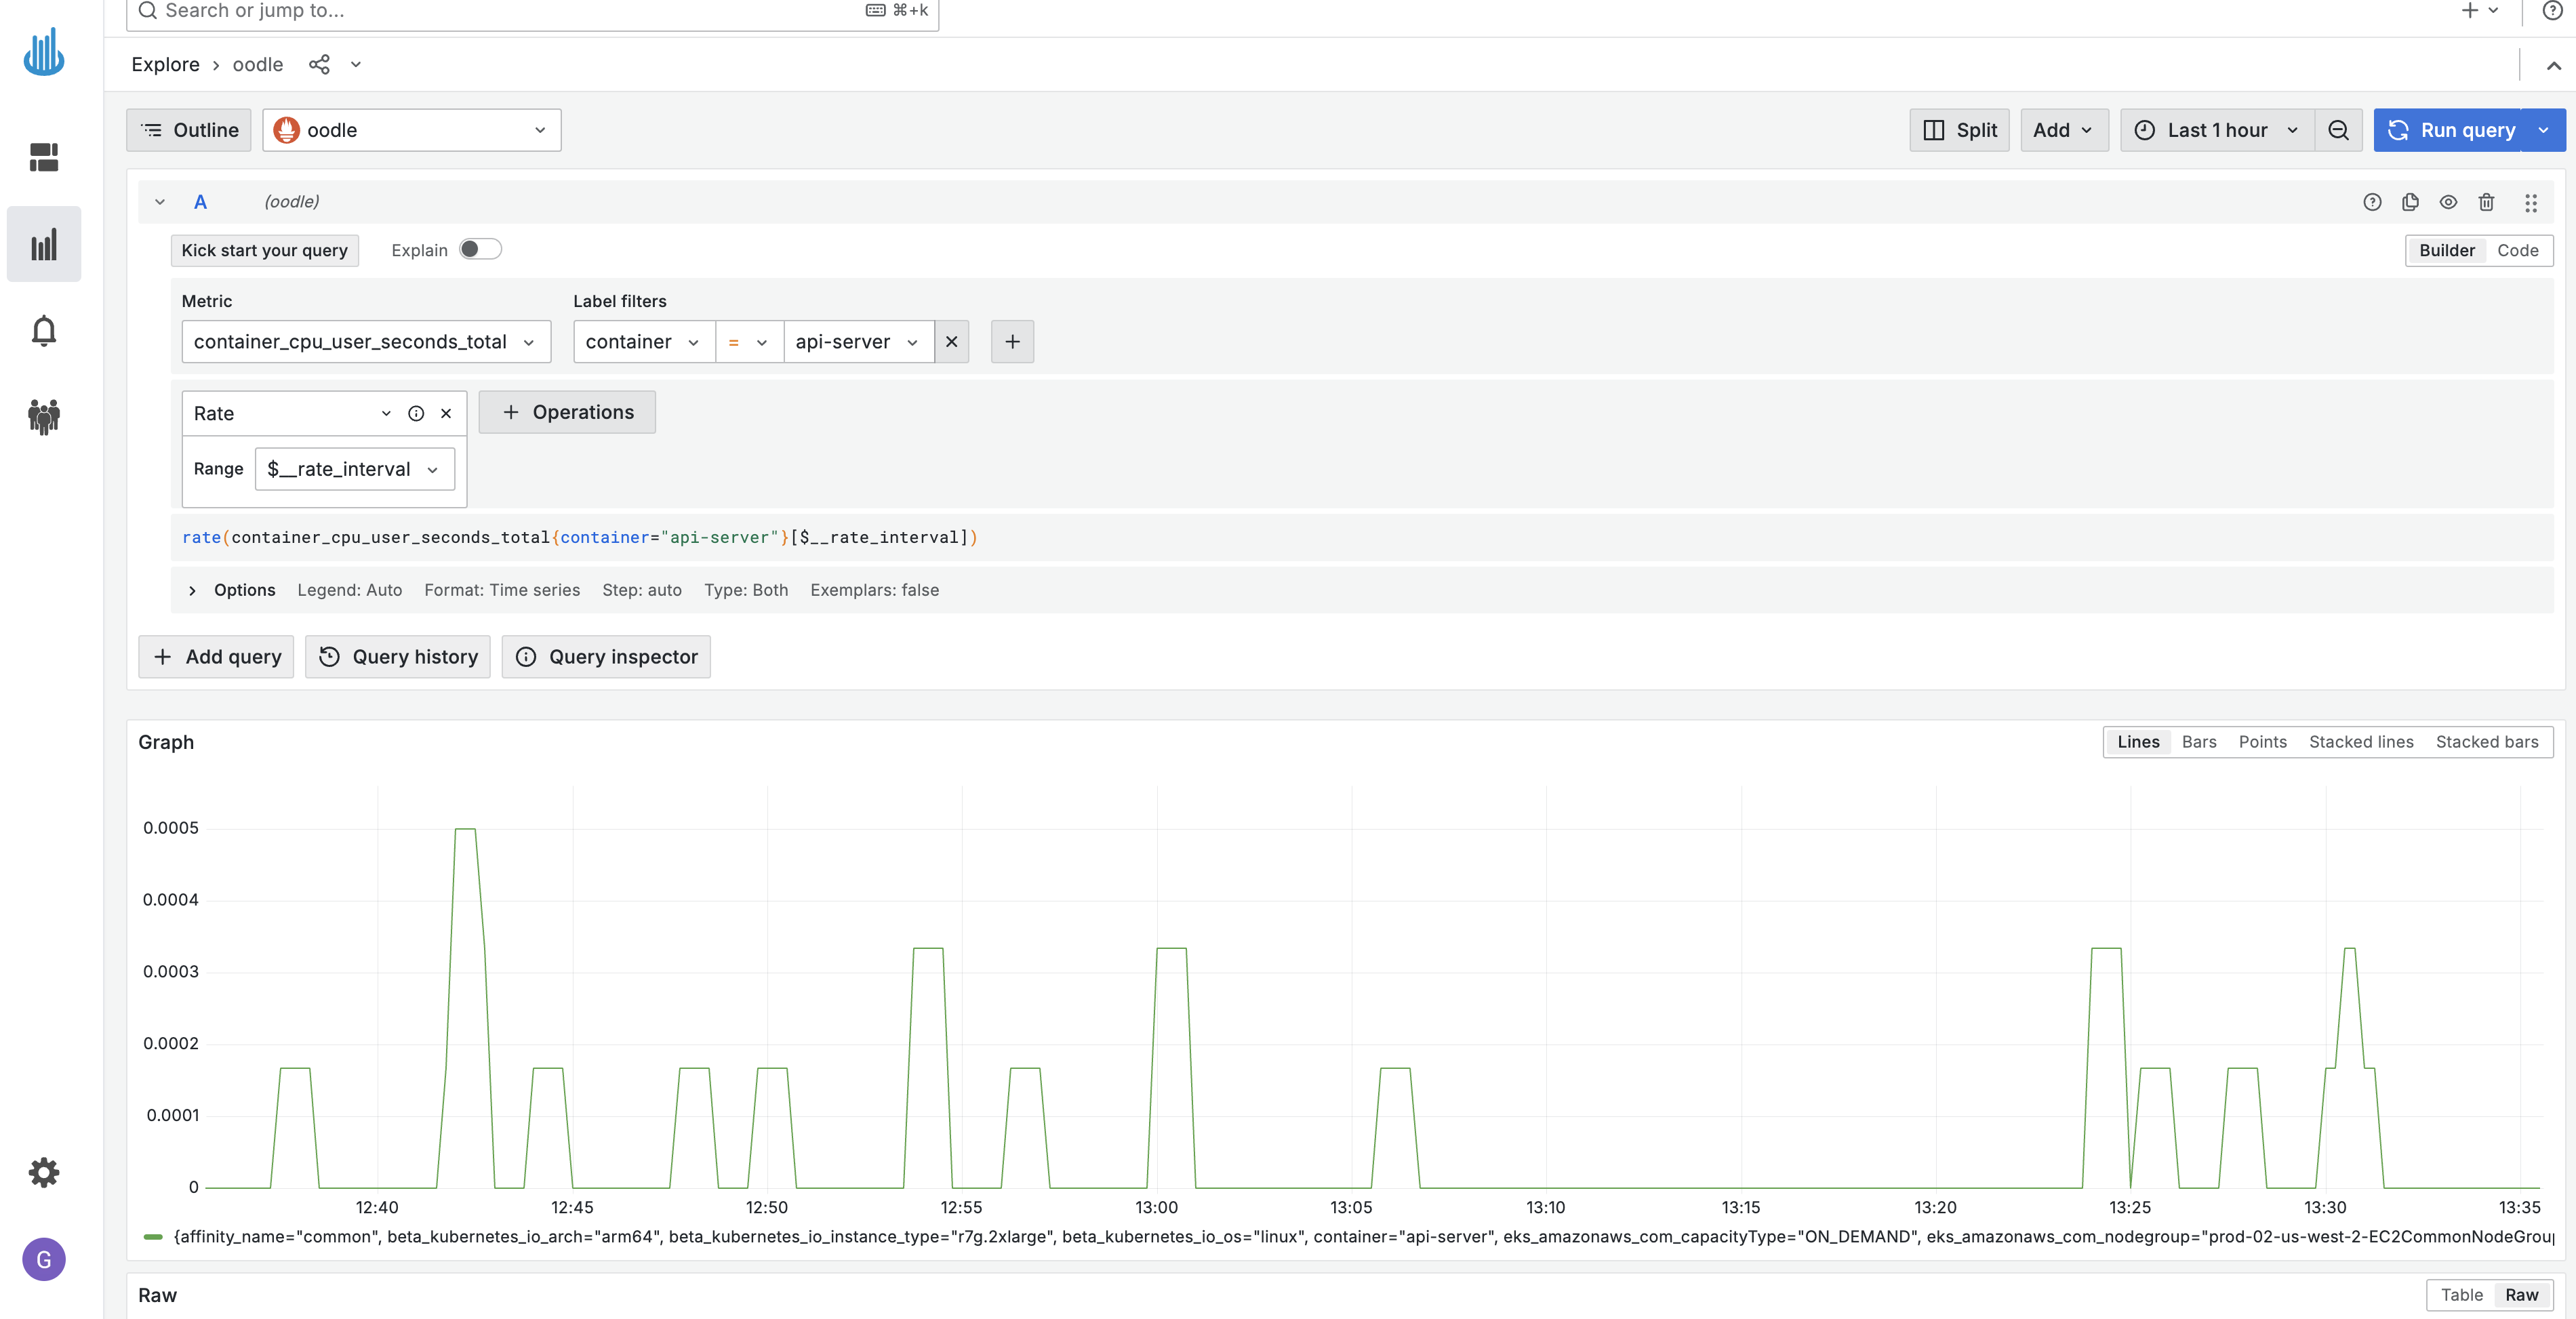Image resolution: width=2576 pixels, height=1319 pixels.
Task: Click the Split button
Action: 1959,130
